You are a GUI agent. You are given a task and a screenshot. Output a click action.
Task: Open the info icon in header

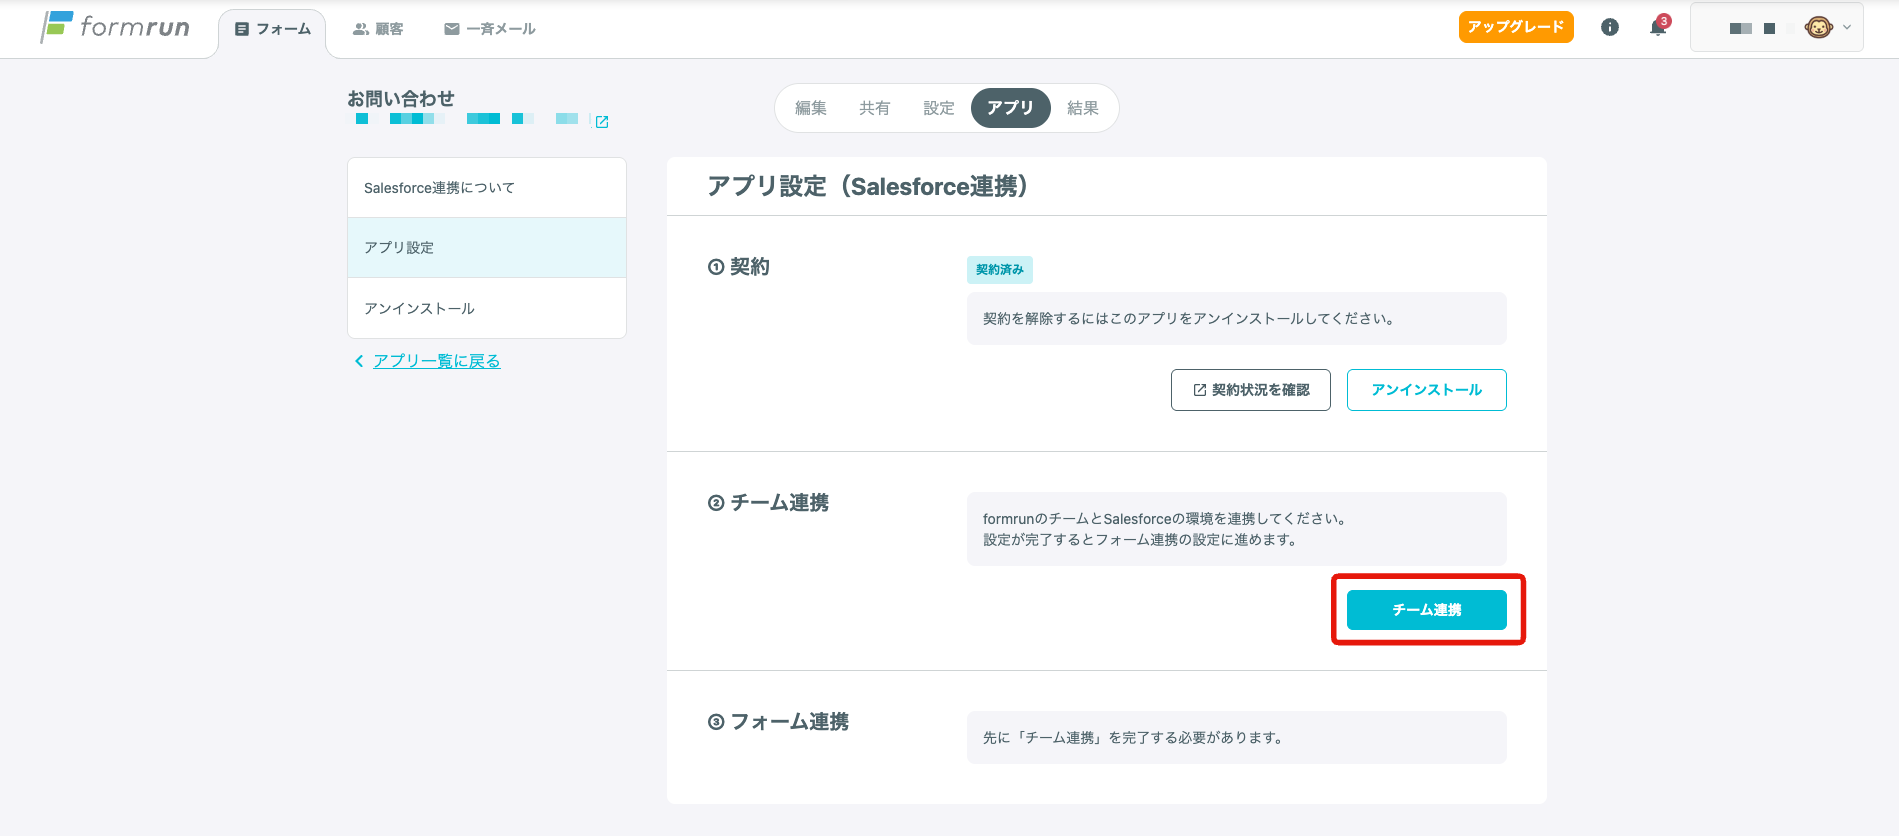(1610, 28)
